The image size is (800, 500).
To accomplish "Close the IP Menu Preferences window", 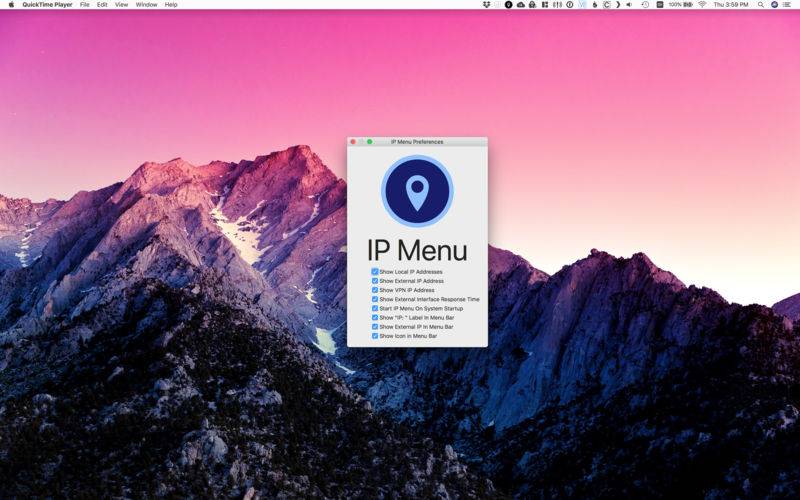I will click(x=353, y=142).
